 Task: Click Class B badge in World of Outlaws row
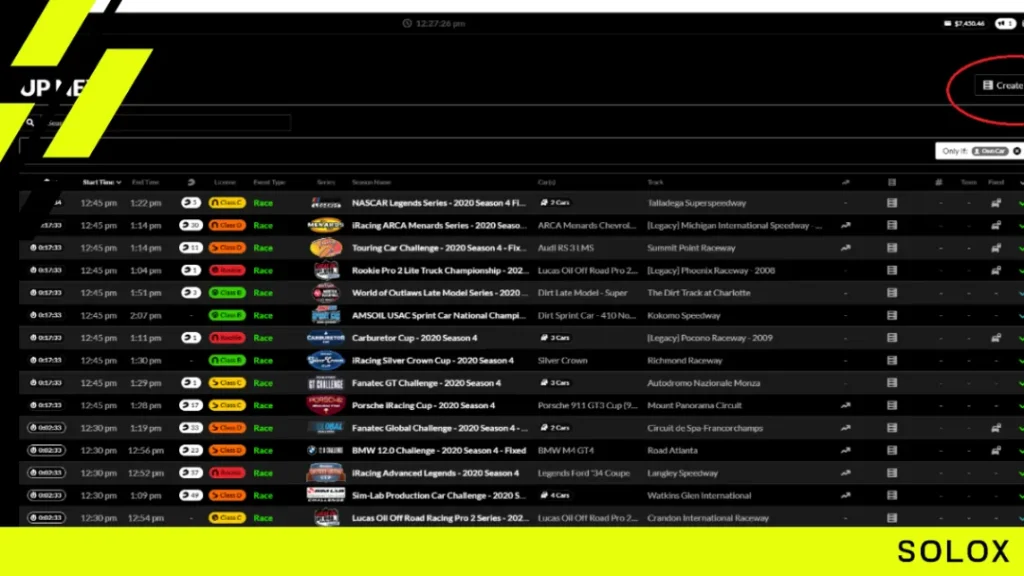(227, 293)
